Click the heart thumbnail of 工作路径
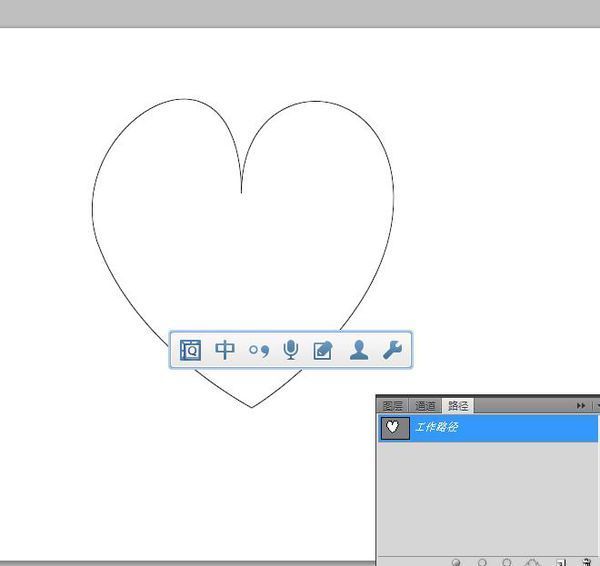 point(395,428)
